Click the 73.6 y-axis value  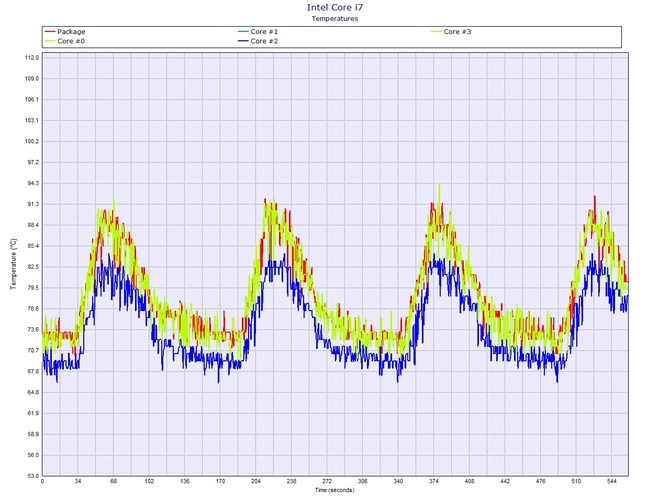pos(32,330)
